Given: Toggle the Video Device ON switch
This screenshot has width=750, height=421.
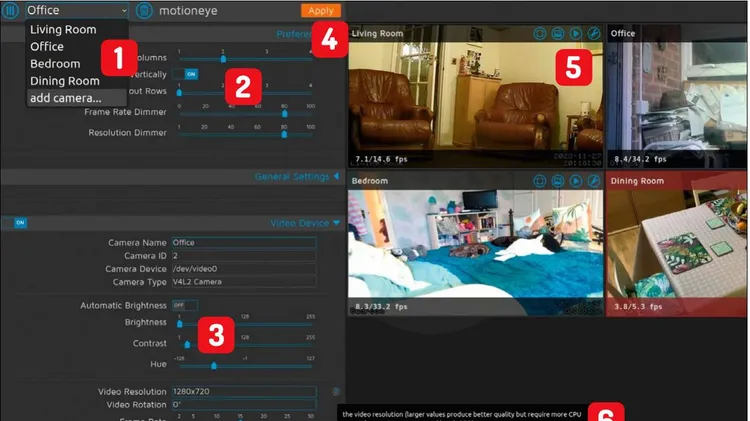Looking at the screenshot, I should [x=15, y=222].
